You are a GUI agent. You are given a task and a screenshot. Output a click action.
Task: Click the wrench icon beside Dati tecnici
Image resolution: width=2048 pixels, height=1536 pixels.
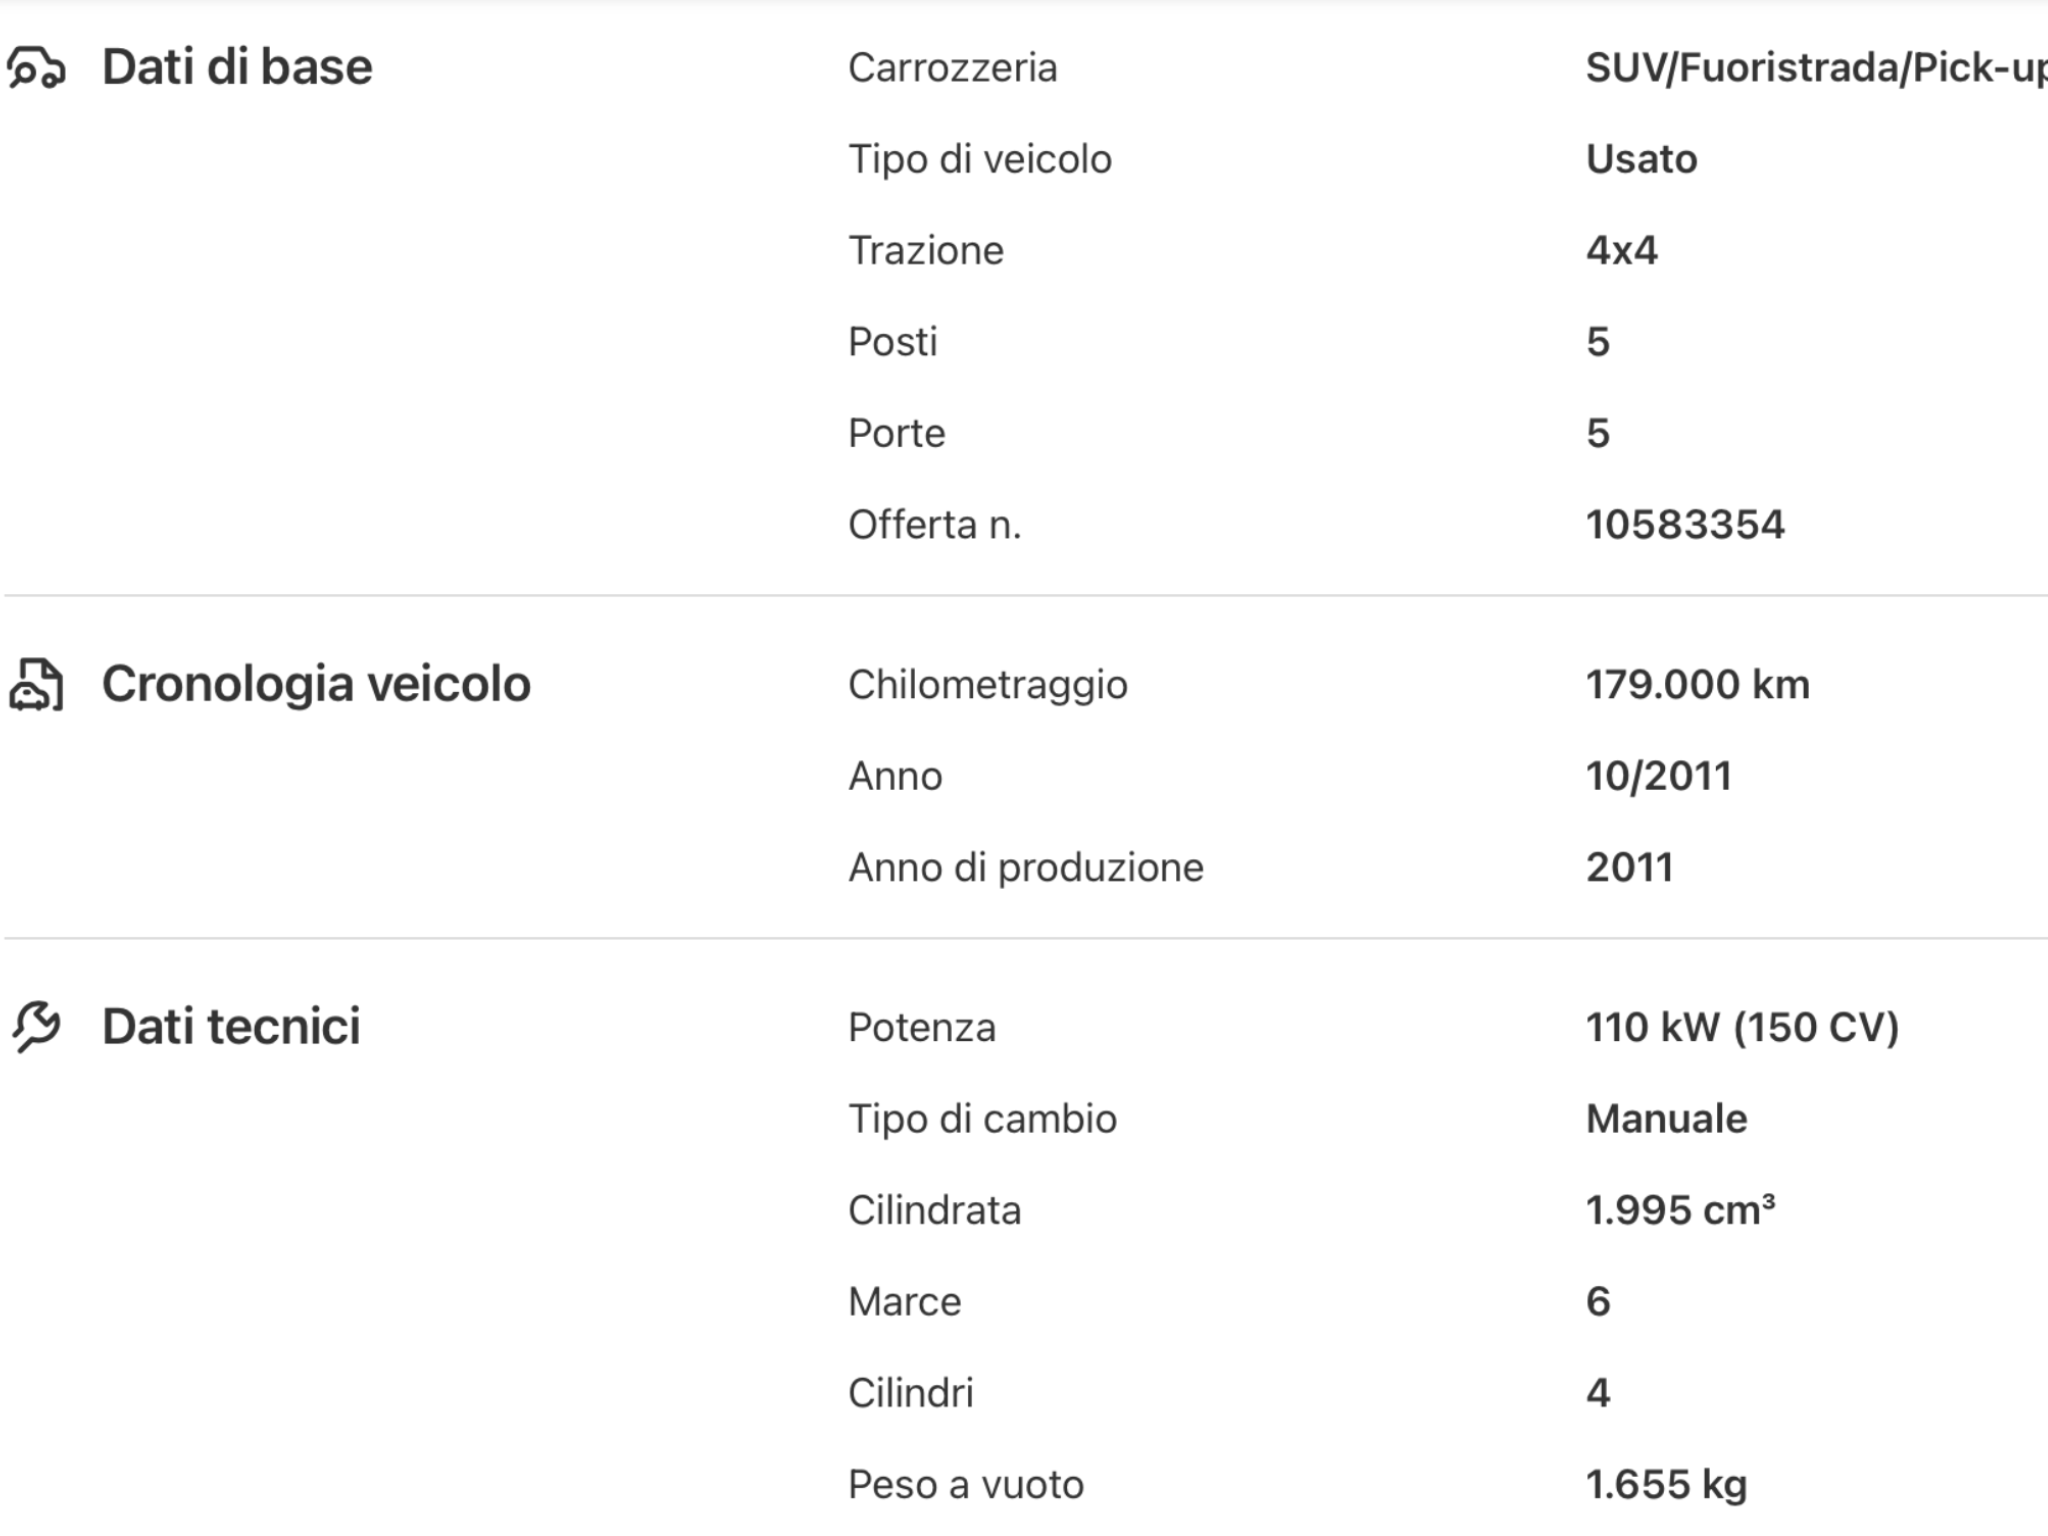pyautogui.click(x=37, y=1027)
